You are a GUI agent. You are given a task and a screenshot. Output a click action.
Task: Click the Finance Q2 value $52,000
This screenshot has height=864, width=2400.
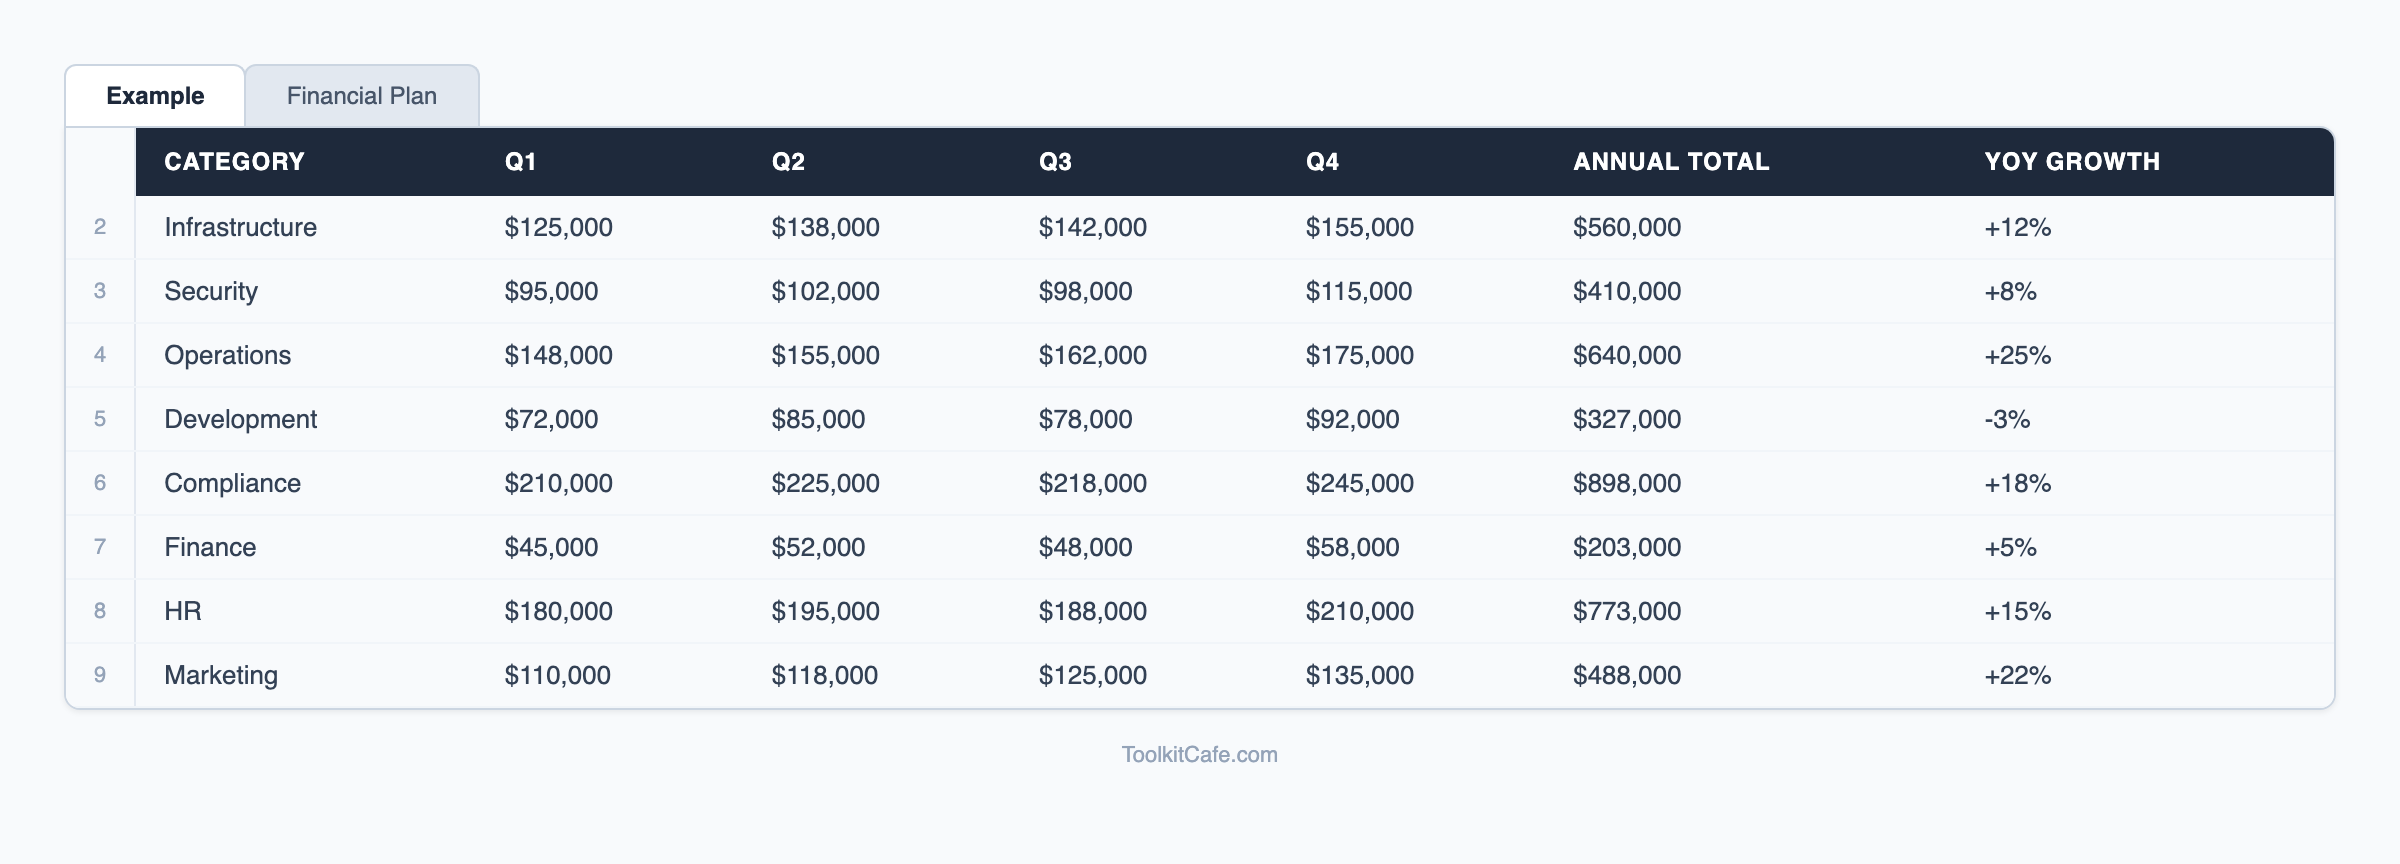(818, 547)
